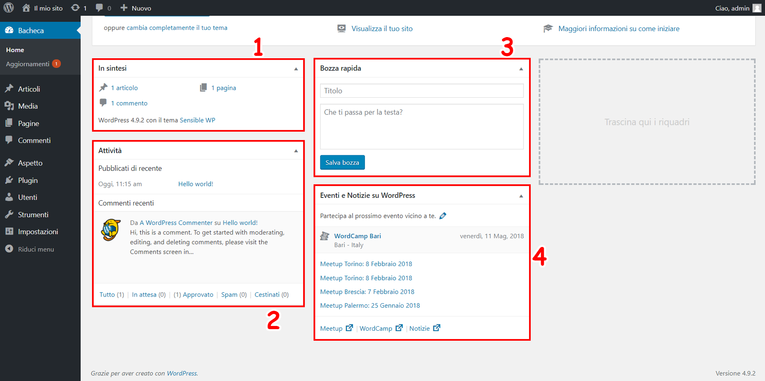Screen dimensions: 765x381
Task: Filter comments by Cestinati
Action: (272, 295)
